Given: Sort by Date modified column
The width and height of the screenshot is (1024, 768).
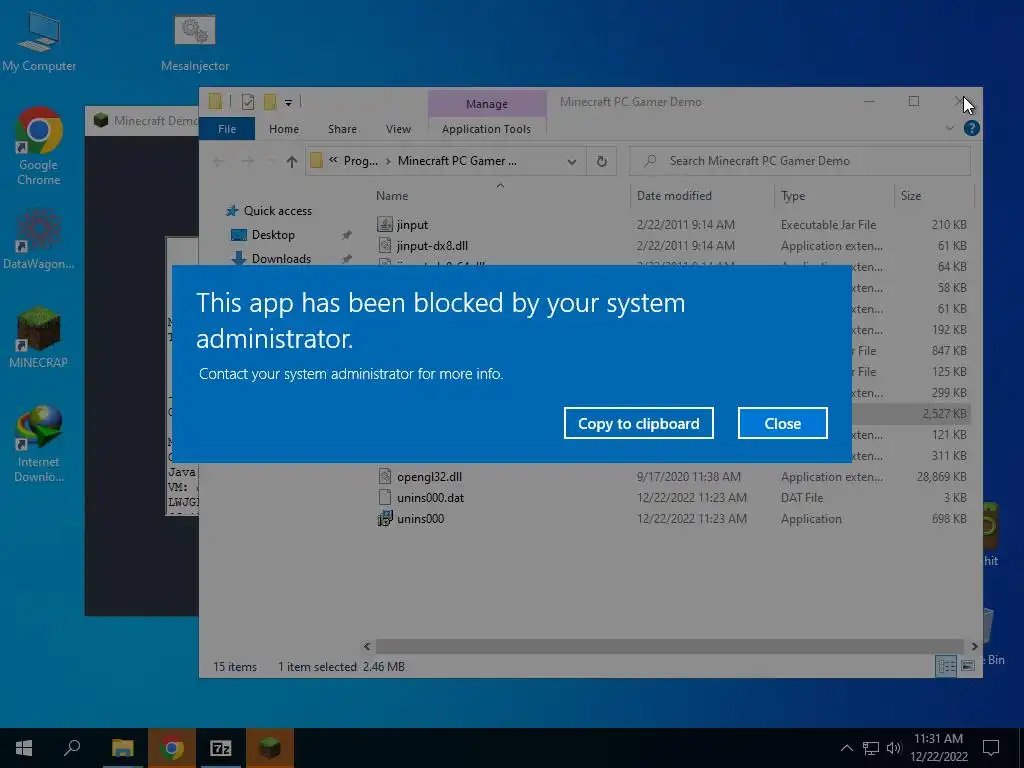Looking at the screenshot, I should point(674,195).
